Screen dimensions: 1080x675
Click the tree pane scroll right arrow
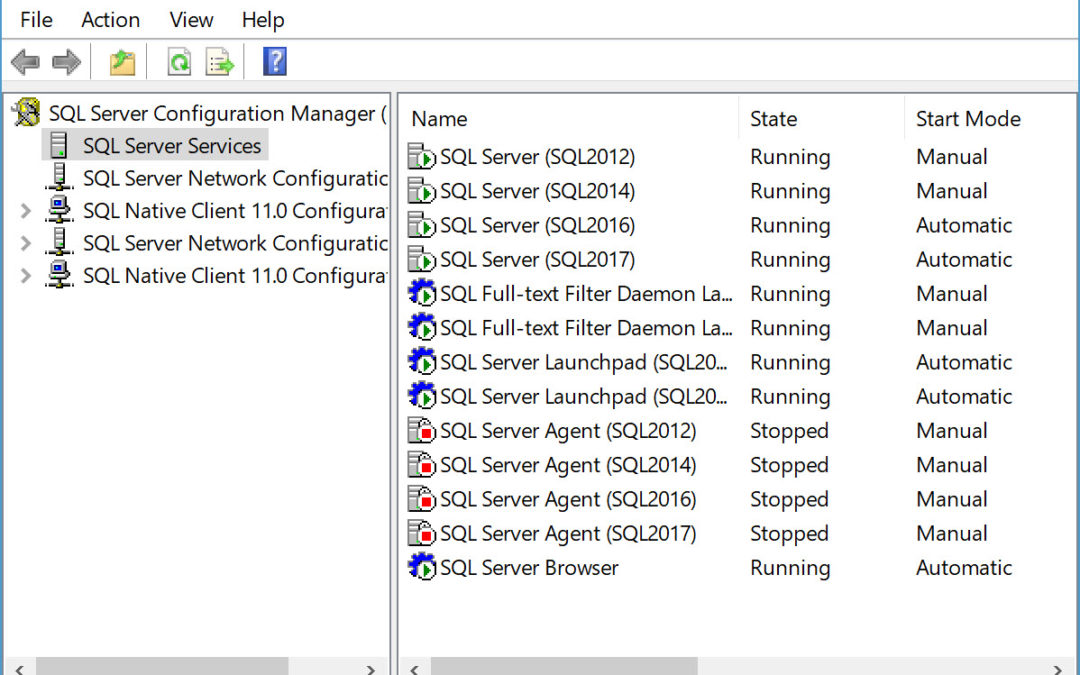tap(370, 667)
